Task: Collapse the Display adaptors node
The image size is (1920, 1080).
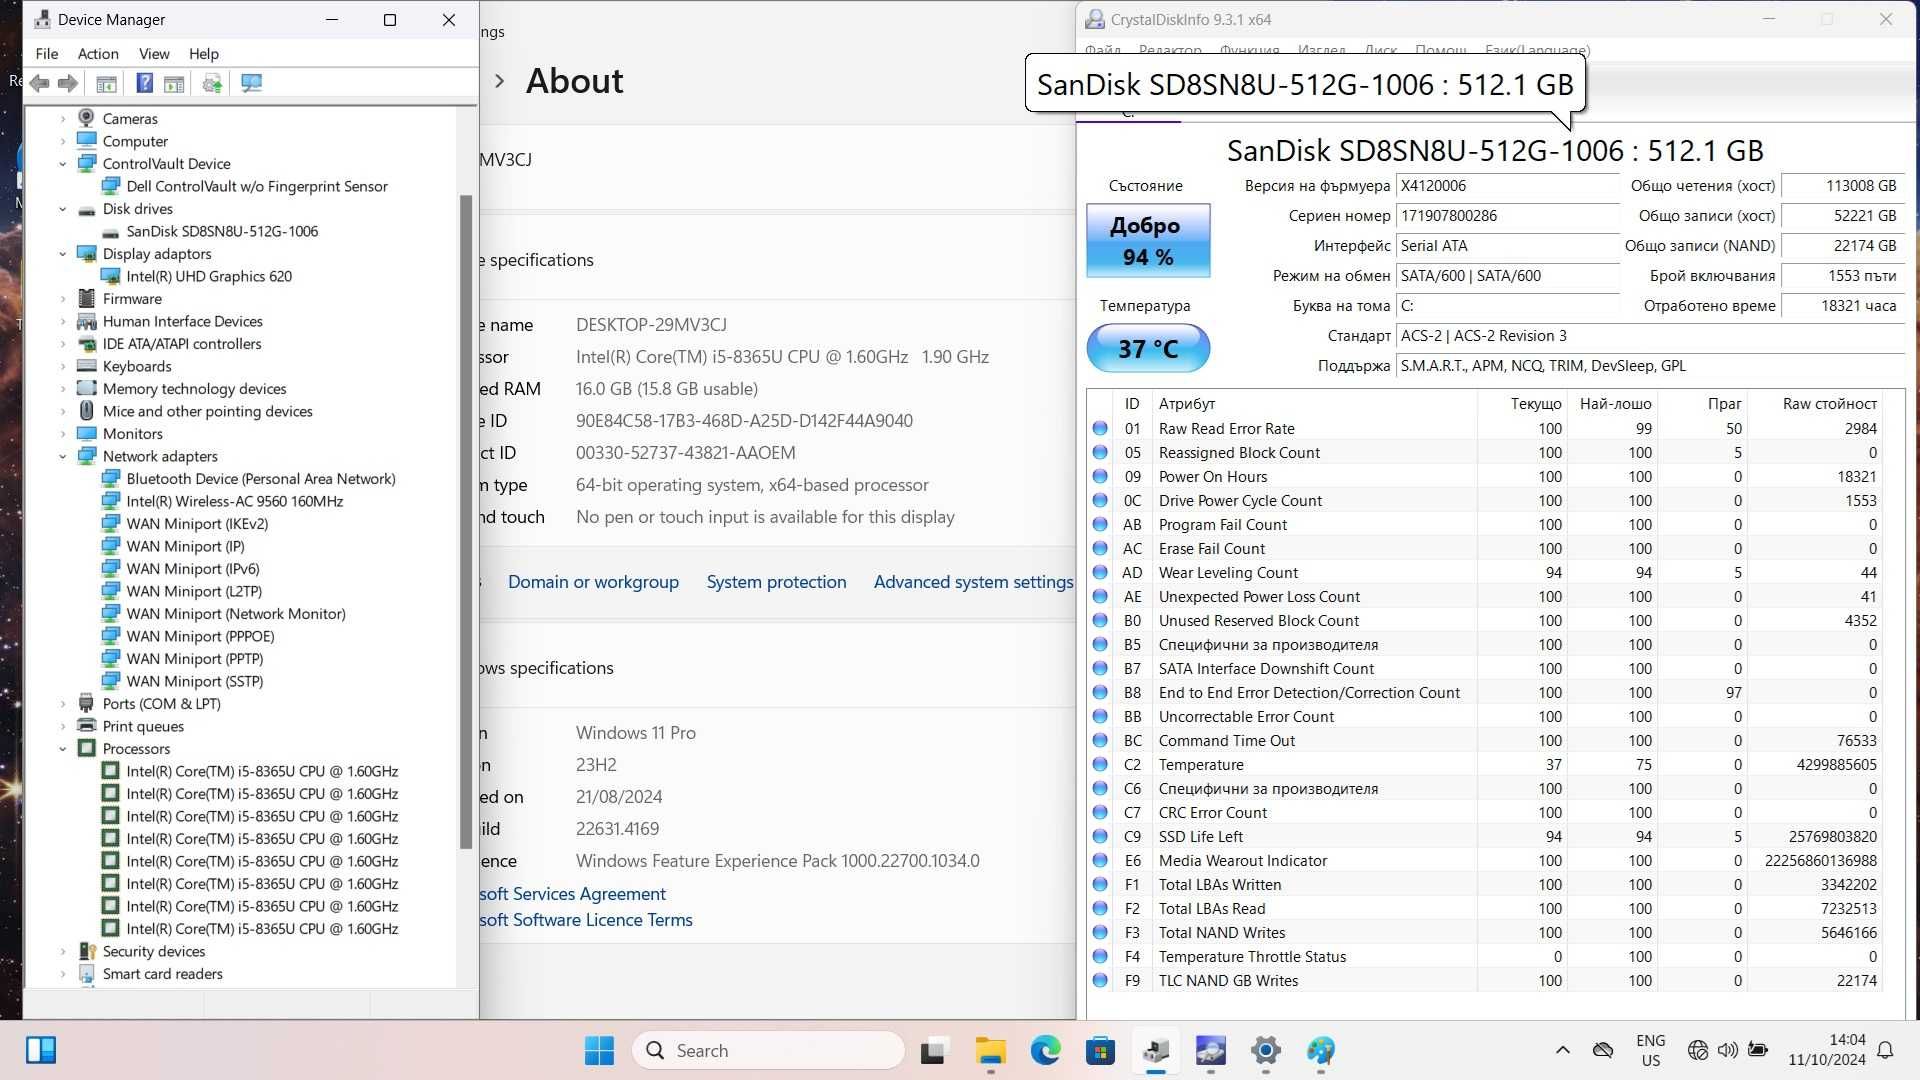Action: click(63, 254)
